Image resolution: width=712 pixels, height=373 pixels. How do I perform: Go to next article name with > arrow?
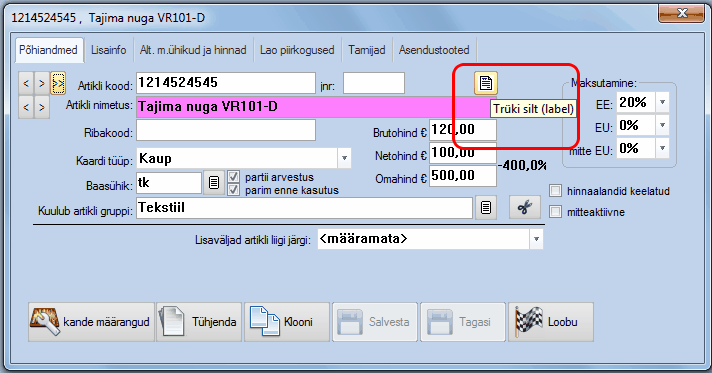tap(42, 108)
